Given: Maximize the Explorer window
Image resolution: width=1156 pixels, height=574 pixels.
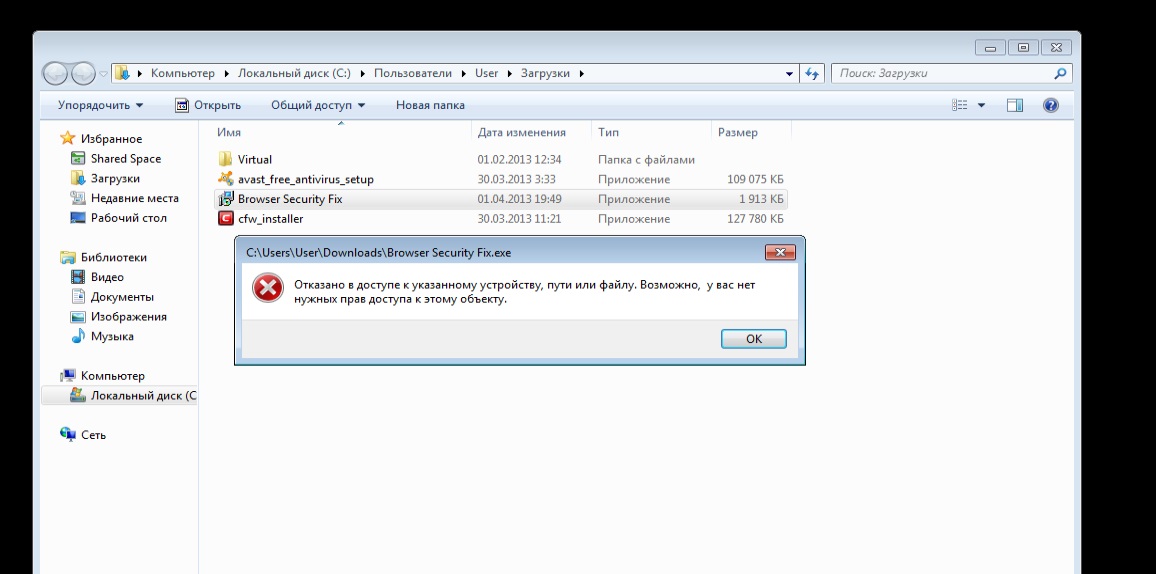Looking at the screenshot, I should (1023, 48).
